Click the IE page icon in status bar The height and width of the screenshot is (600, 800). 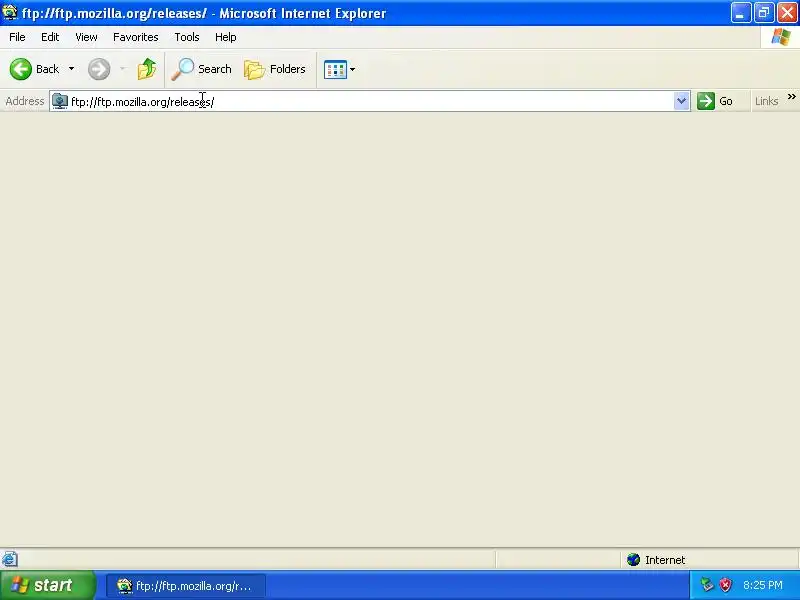(x=10, y=559)
